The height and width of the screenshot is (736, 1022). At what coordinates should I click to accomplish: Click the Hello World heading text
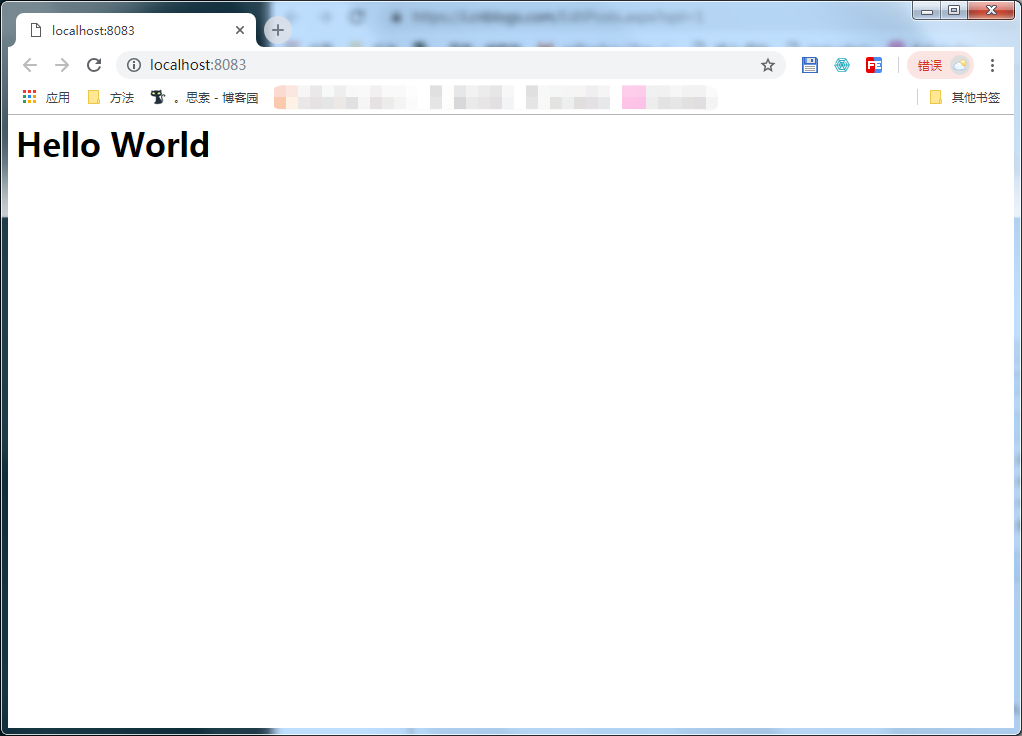(x=113, y=145)
